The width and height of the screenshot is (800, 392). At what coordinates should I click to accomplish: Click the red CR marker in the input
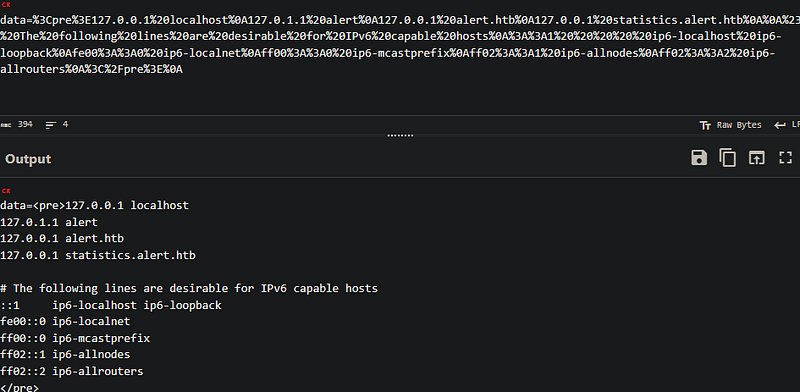6,6
